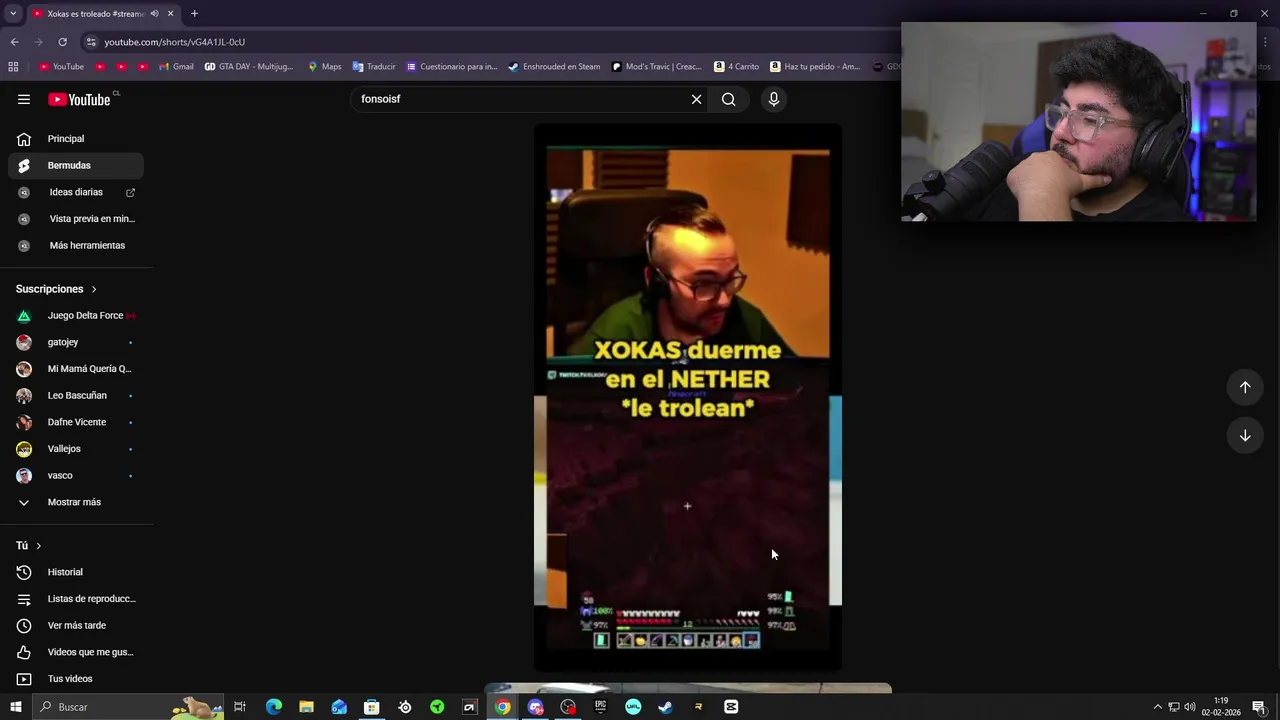Screen dimensions: 1280x720
Task: Open the tab search dropdown
Action: point(13,14)
